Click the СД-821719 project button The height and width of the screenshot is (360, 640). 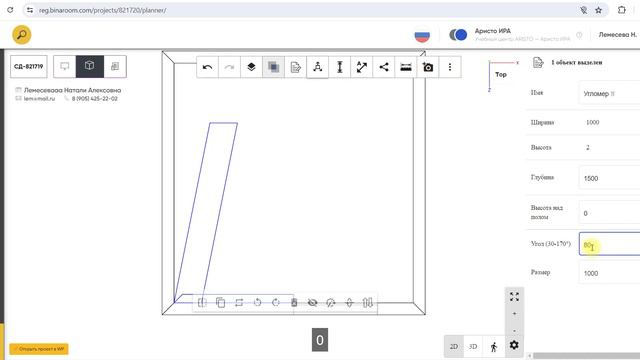click(29, 66)
